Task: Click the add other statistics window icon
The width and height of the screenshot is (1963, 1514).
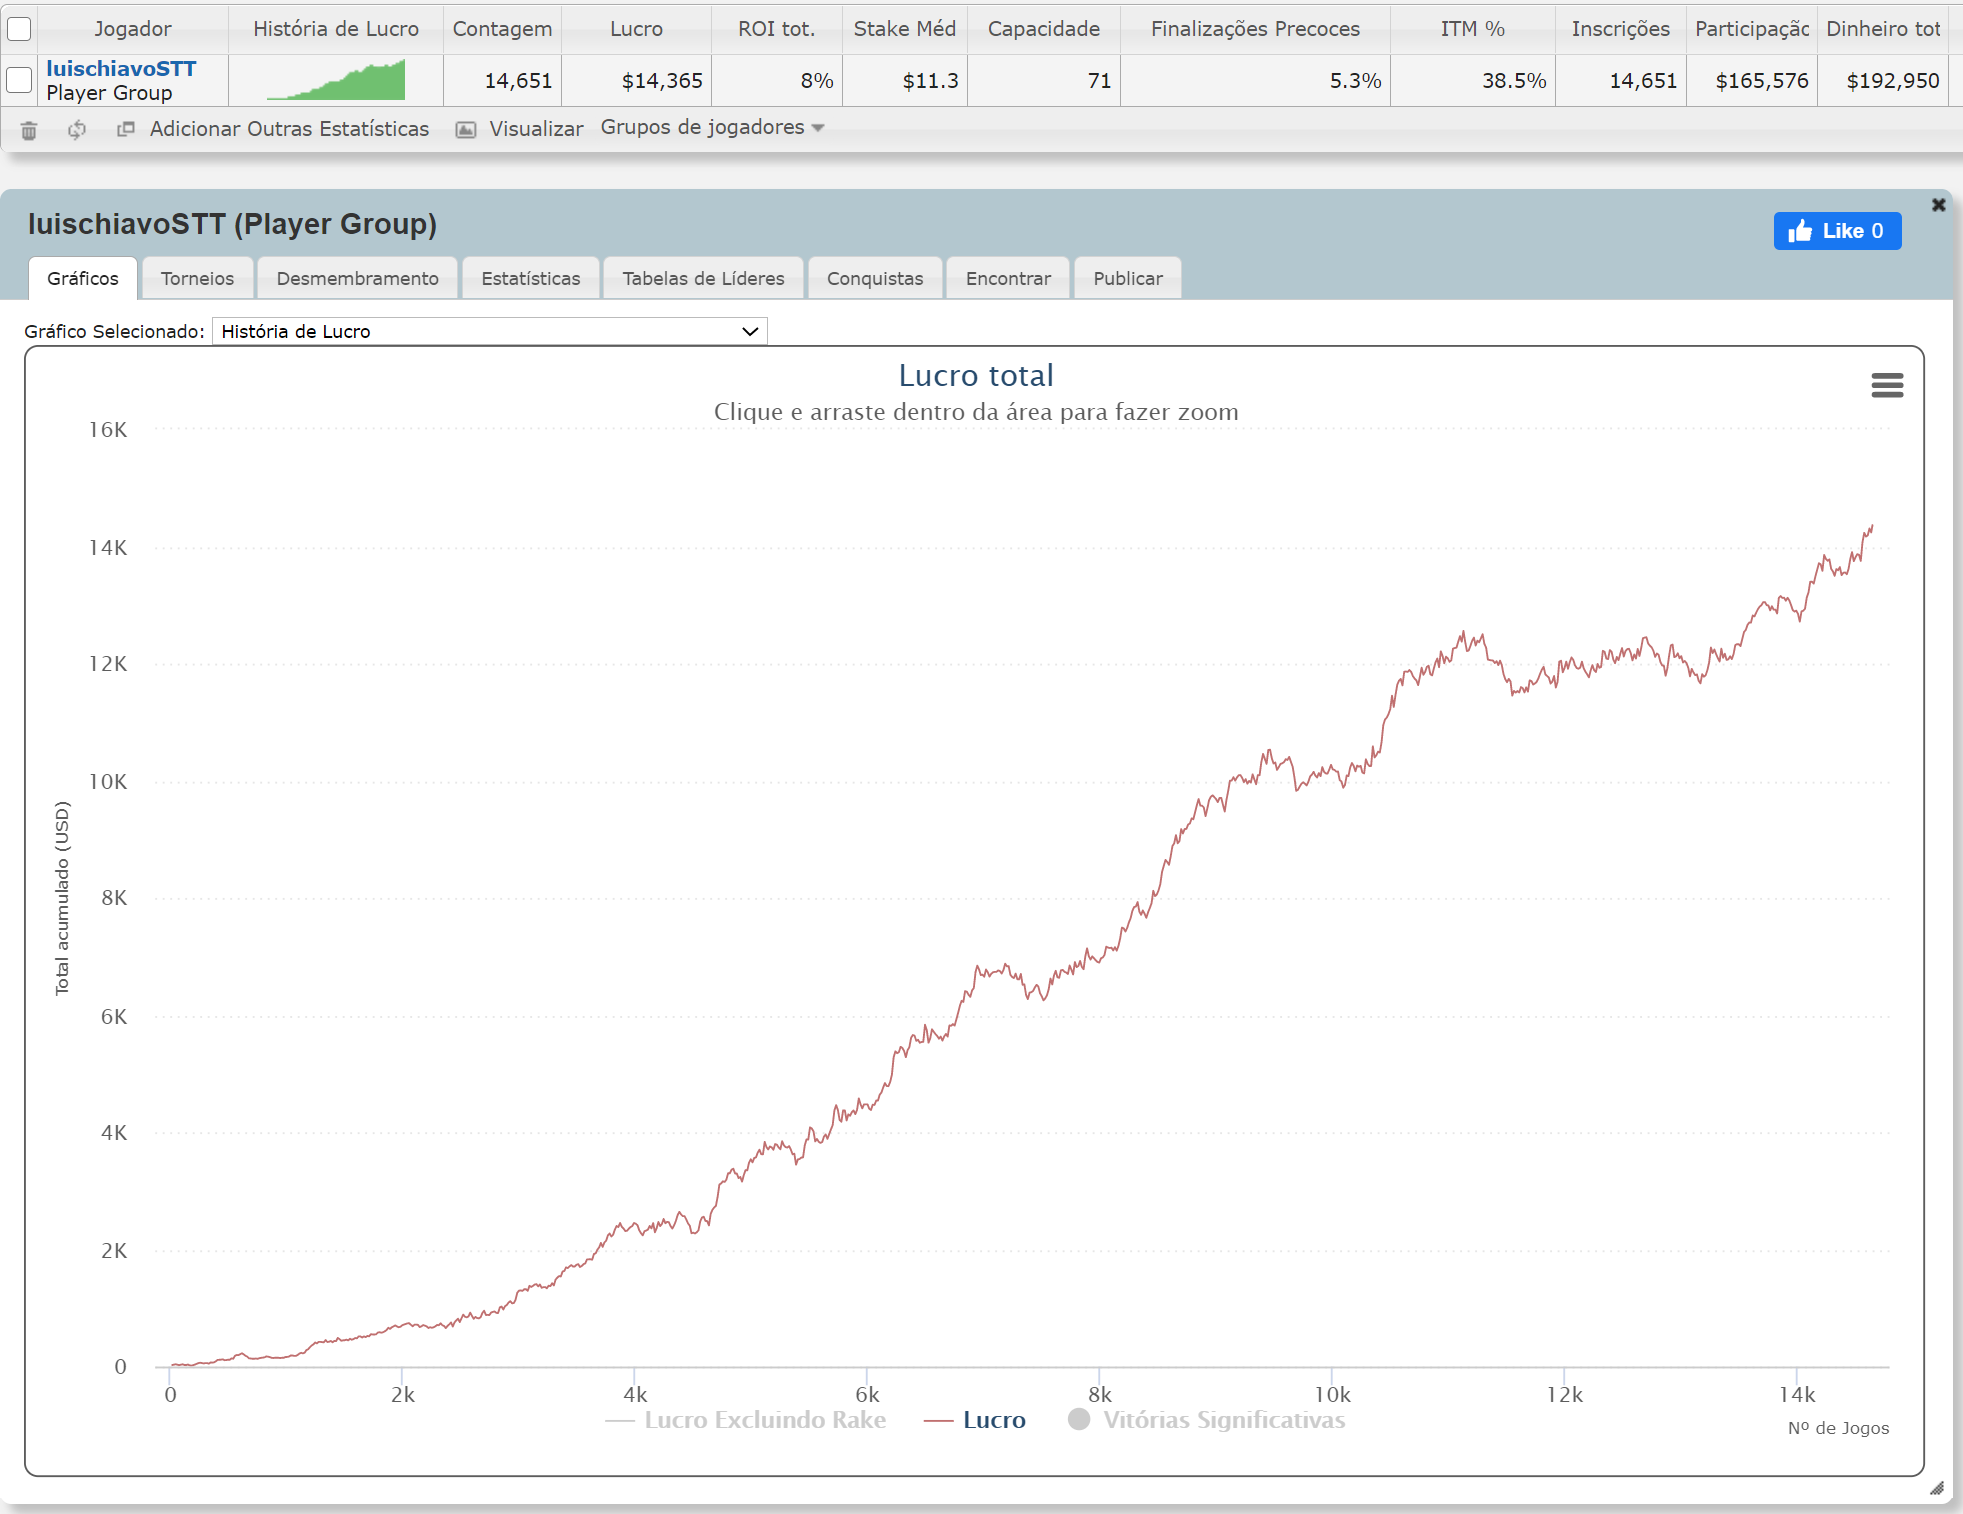Action: (x=125, y=129)
